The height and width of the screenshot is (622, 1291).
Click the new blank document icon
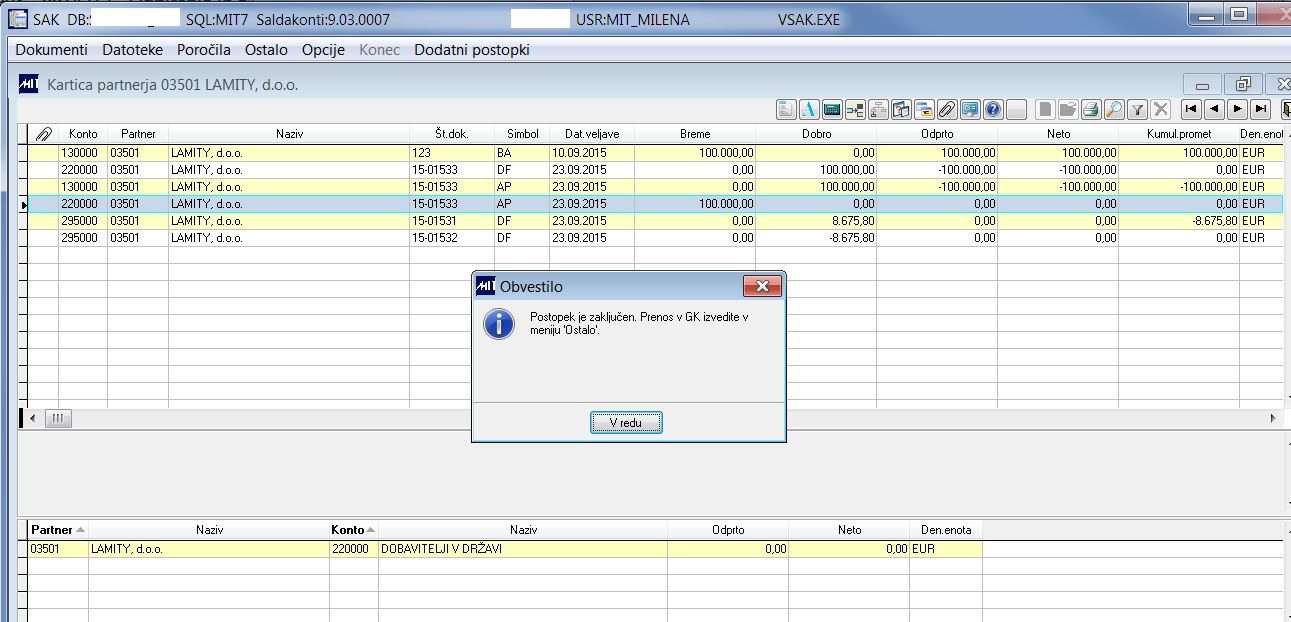point(1045,109)
